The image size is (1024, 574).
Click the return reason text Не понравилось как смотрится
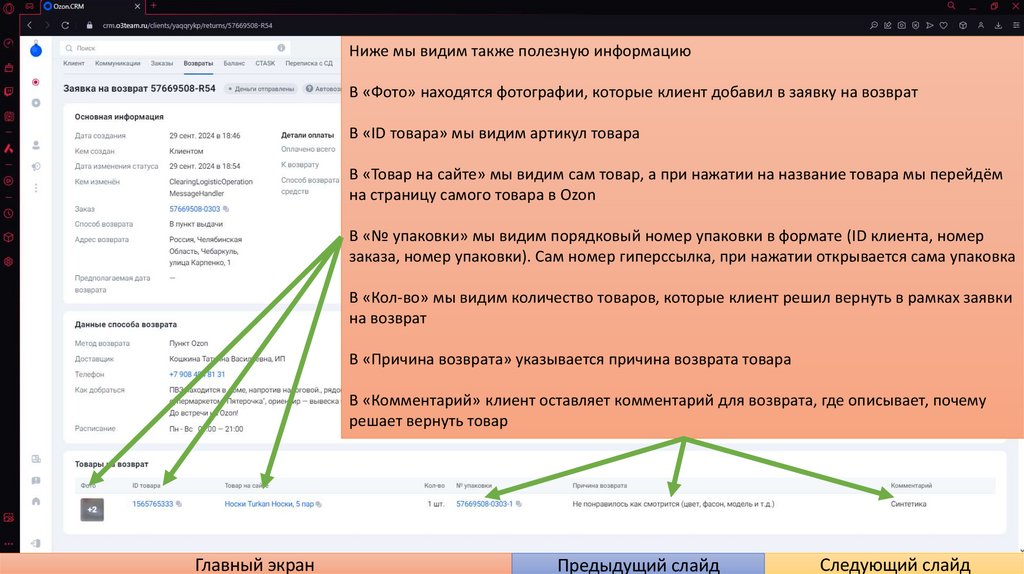point(673,504)
